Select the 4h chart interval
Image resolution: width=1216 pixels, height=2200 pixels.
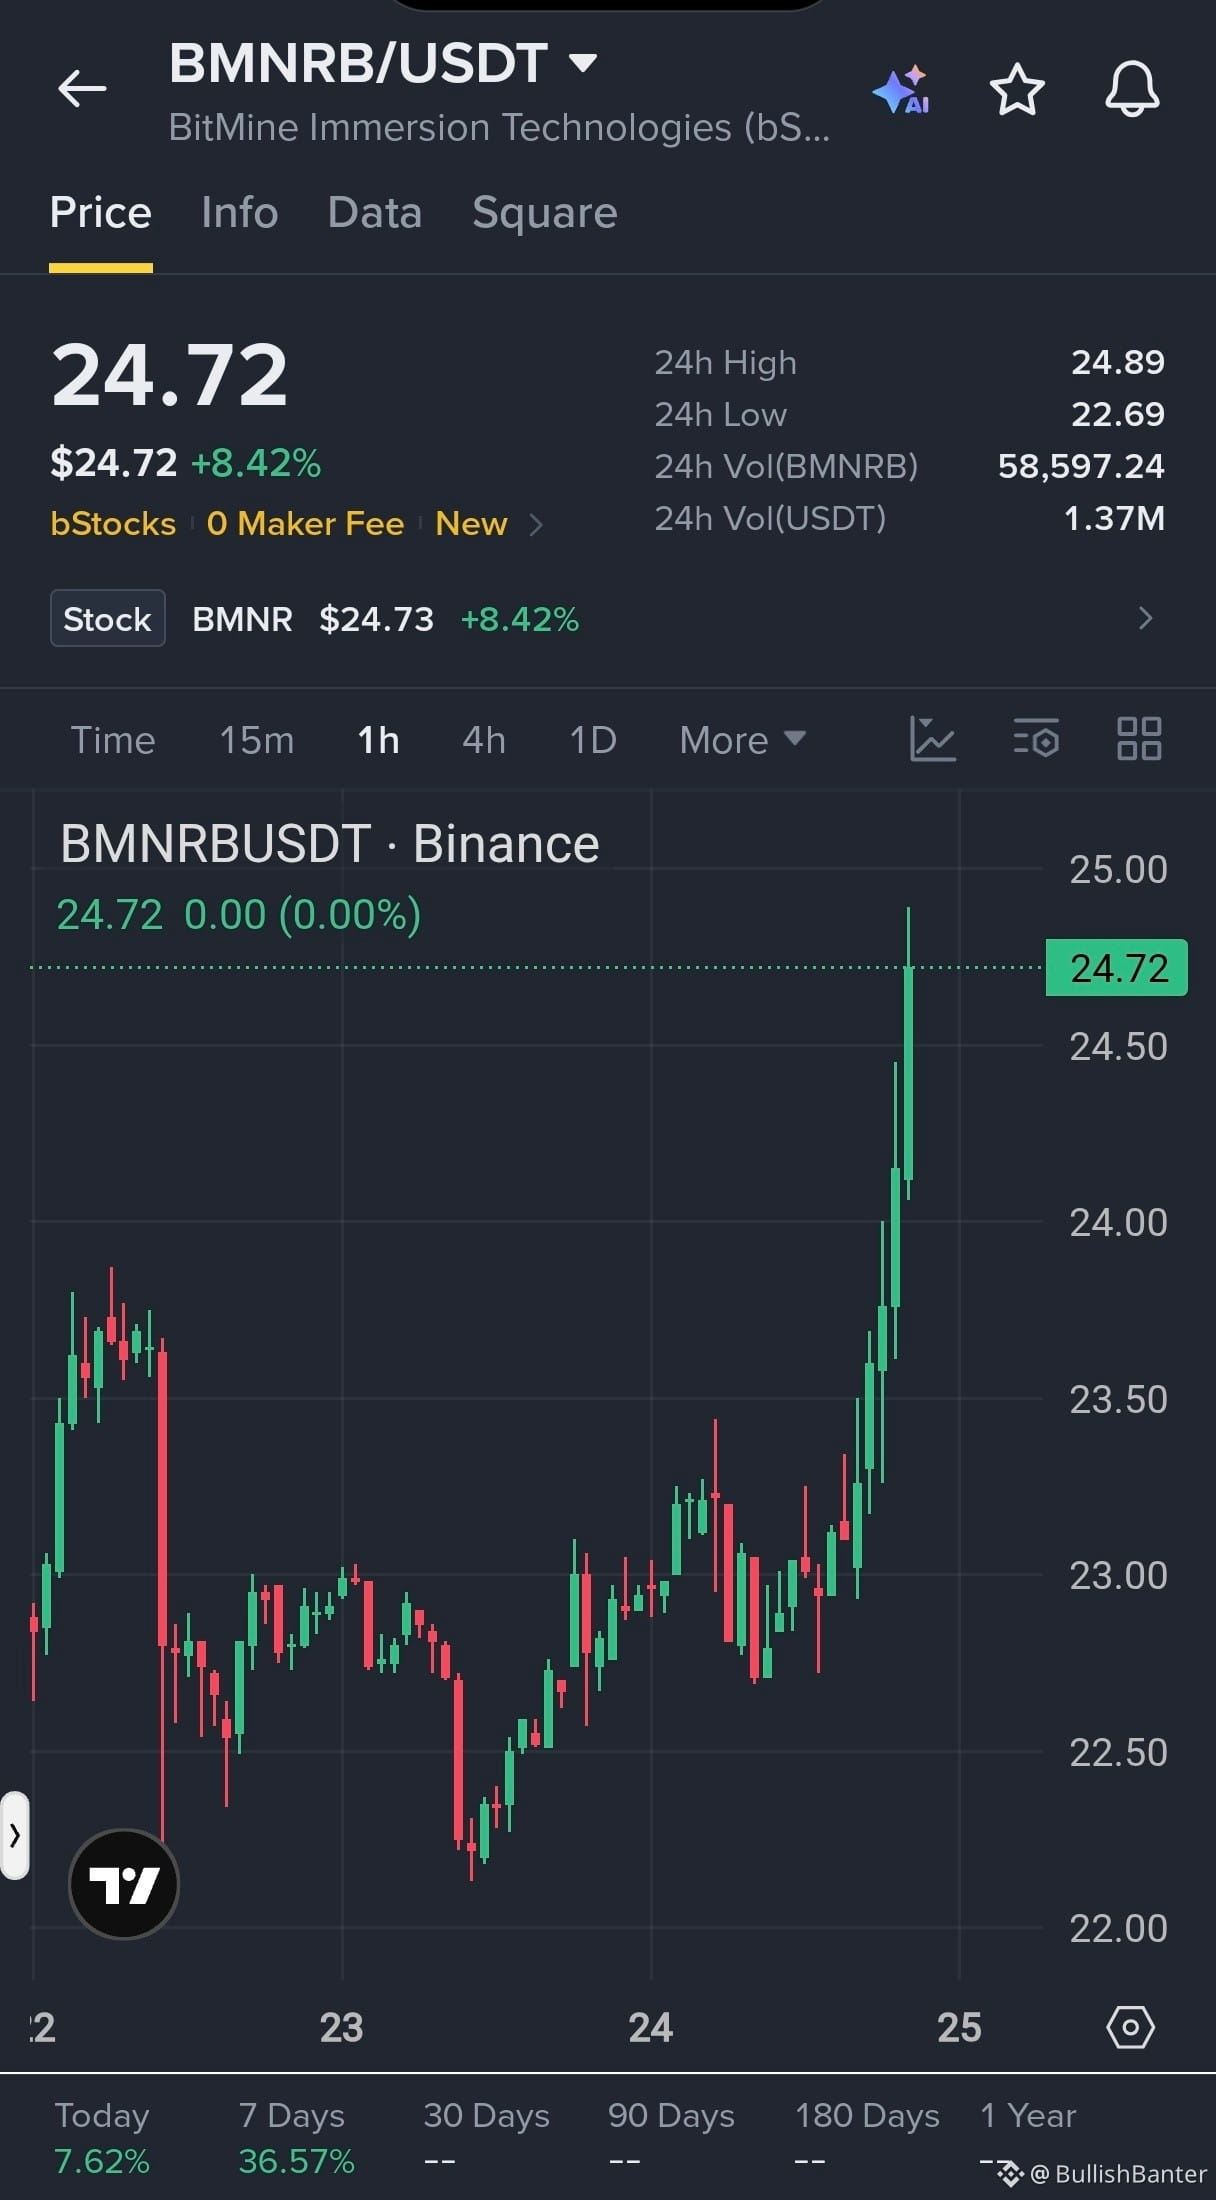pos(484,740)
